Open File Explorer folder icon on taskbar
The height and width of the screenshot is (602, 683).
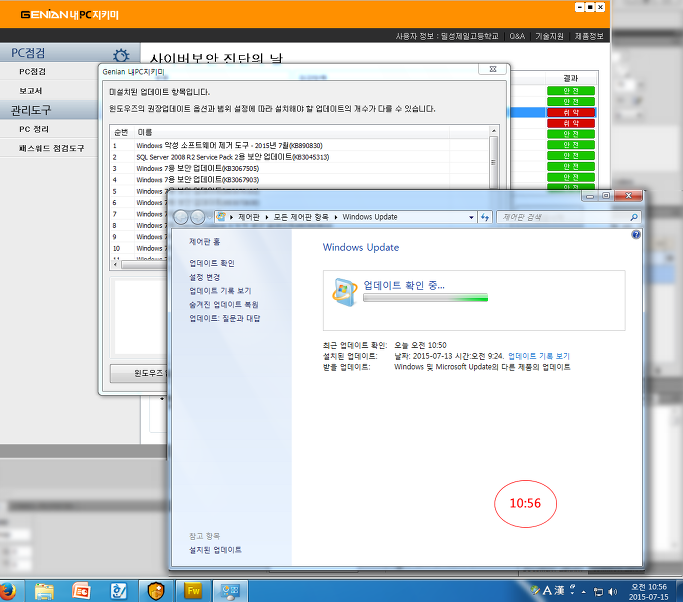click(44, 591)
